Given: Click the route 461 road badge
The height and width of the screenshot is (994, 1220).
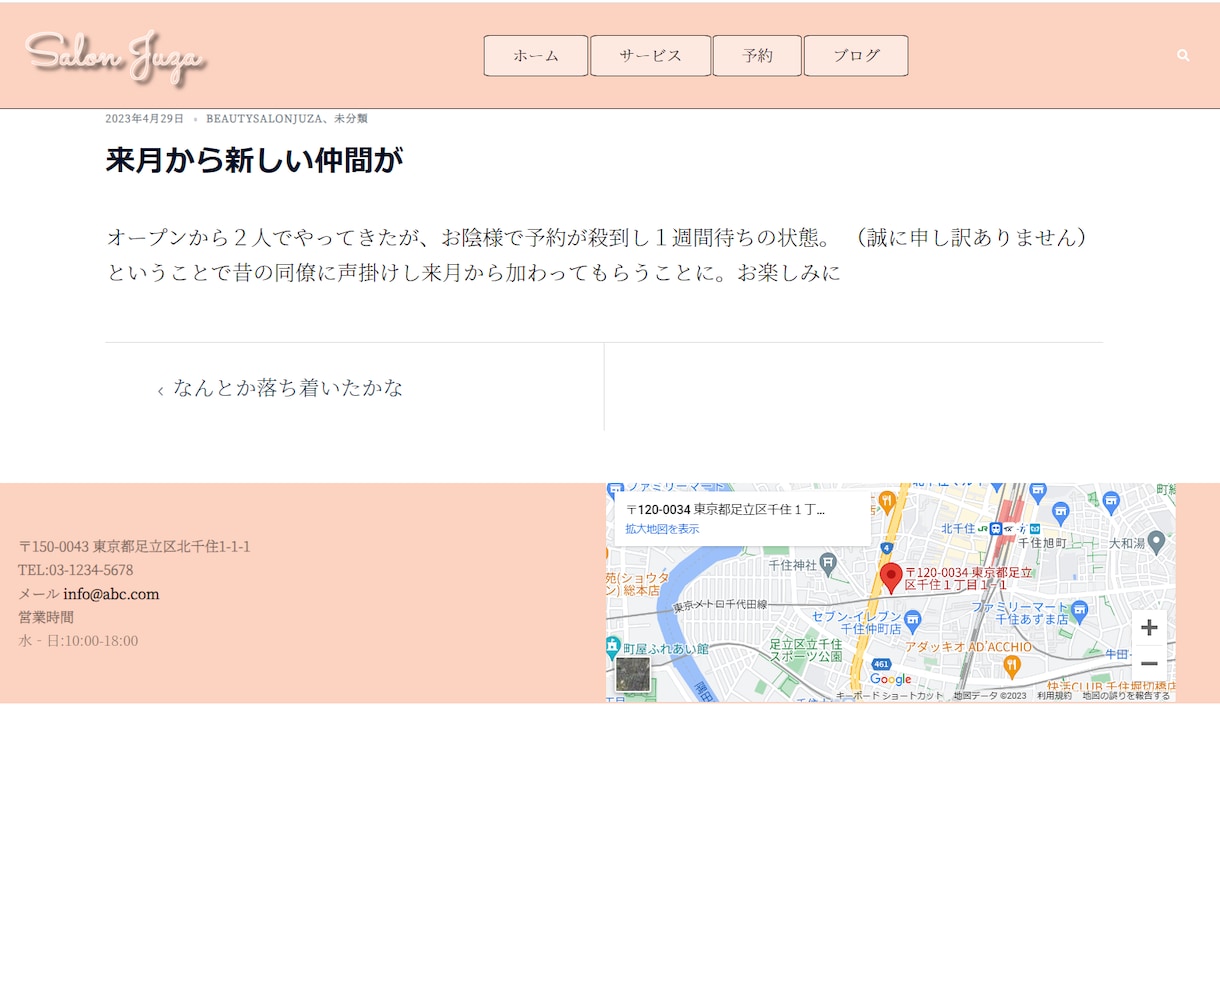Looking at the screenshot, I should [881, 664].
